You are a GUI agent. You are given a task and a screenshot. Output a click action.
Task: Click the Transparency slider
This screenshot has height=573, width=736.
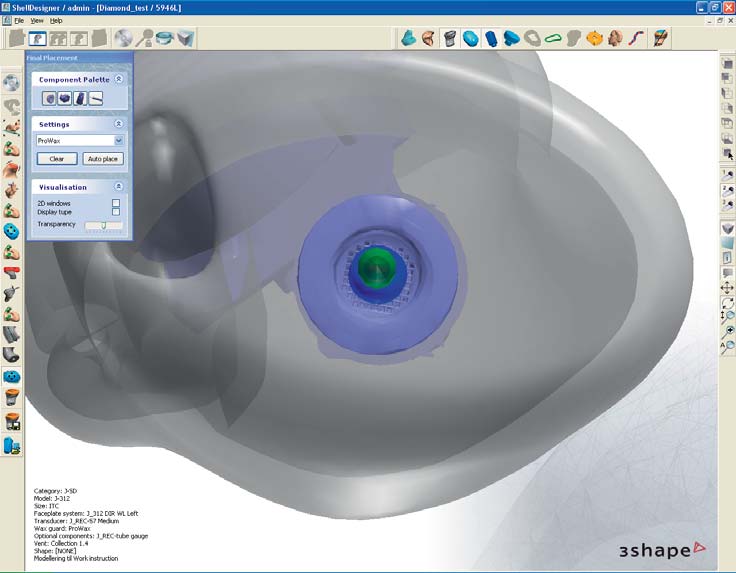[x=103, y=225]
